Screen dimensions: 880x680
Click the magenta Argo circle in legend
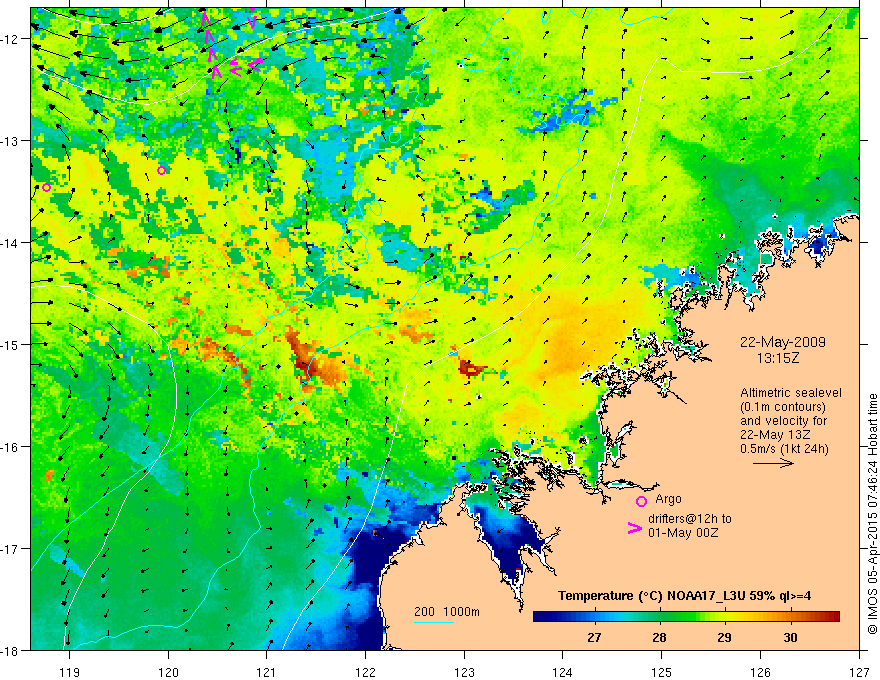click(641, 501)
